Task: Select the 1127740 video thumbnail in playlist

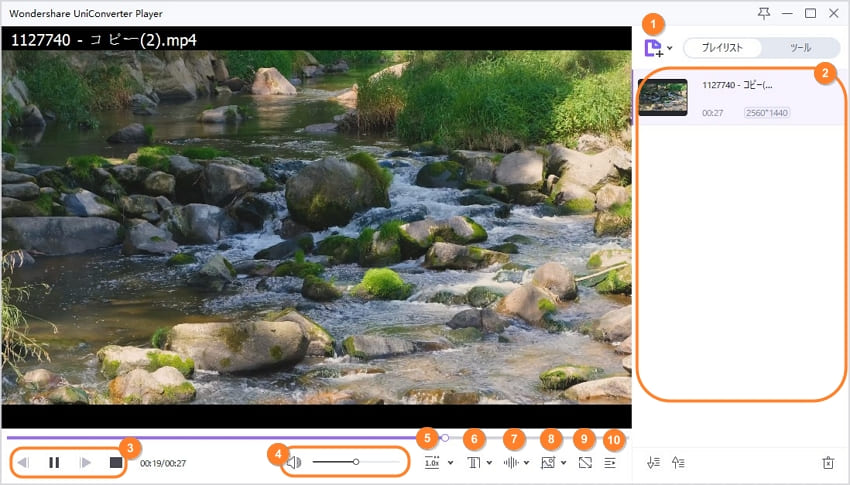Action: pos(662,97)
